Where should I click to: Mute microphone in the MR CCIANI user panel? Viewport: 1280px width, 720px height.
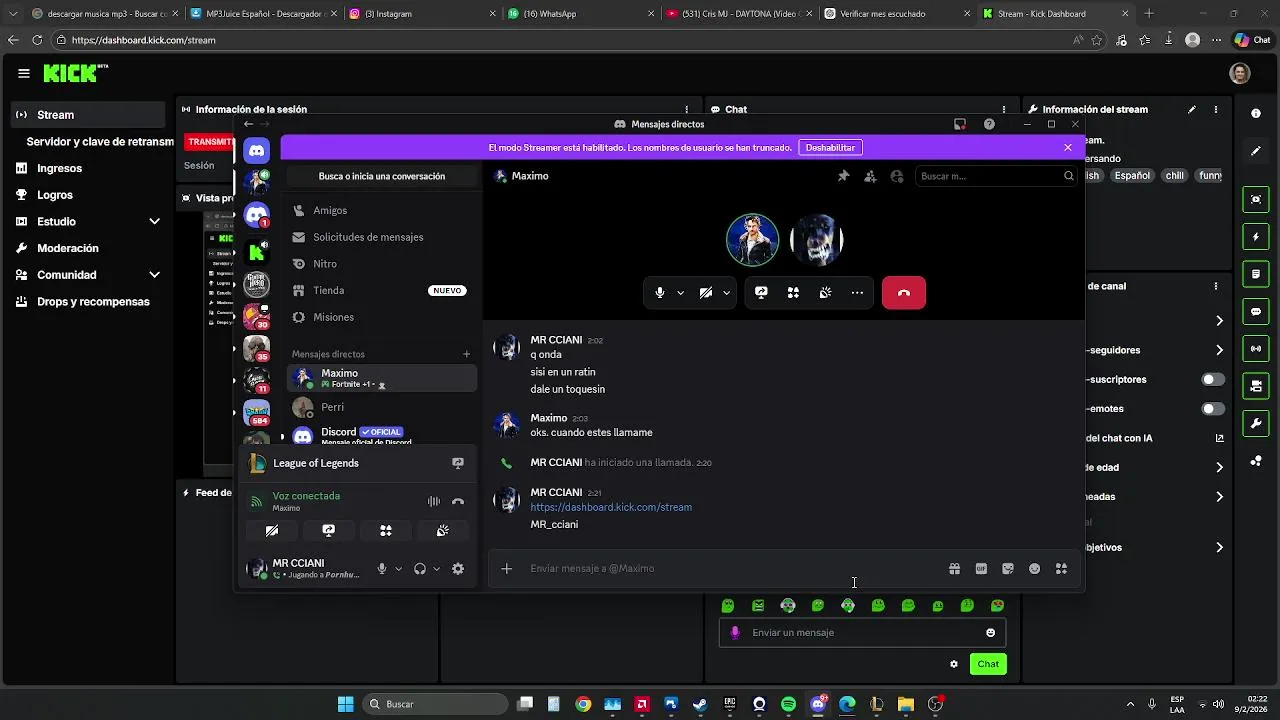pos(381,569)
